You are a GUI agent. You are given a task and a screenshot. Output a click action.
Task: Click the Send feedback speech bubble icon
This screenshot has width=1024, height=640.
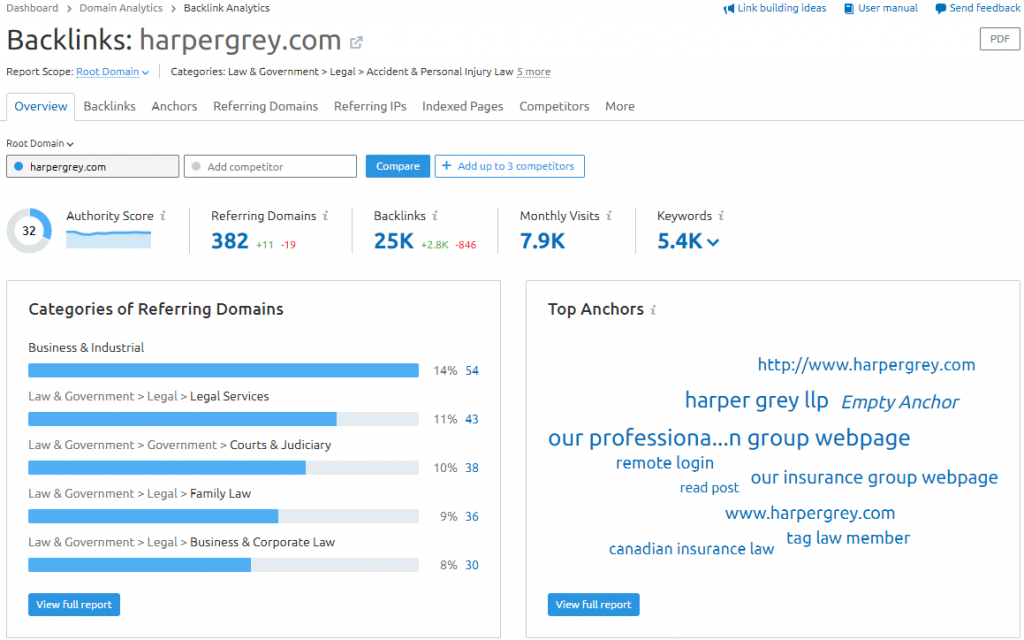[x=940, y=8]
